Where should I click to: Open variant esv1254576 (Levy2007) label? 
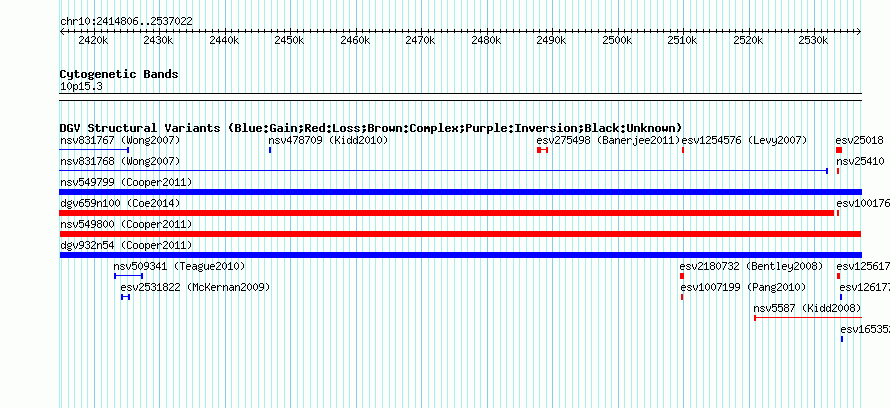click(x=744, y=140)
